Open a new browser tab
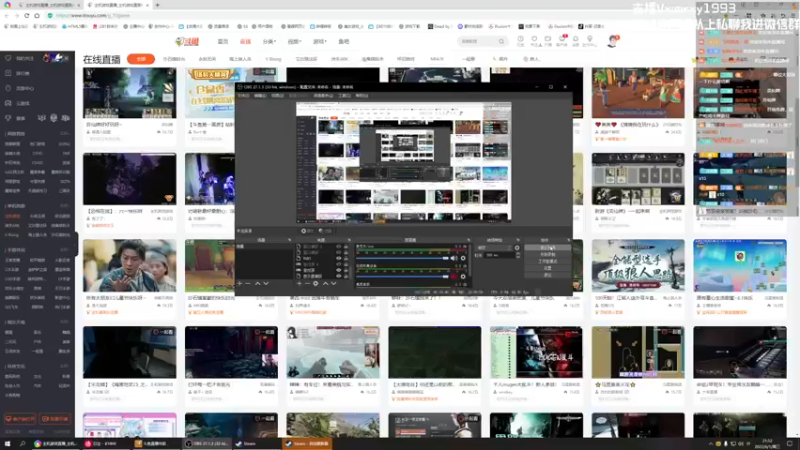This screenshot has width=800, height=450. click(x=157, y=5)
